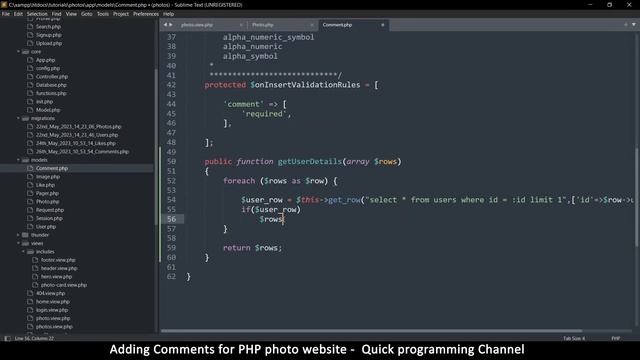Image resolution: width=640 pixels, height=360 pixels.
Task: Open photo-card.view.php in includes
Action: pos(64,285)
